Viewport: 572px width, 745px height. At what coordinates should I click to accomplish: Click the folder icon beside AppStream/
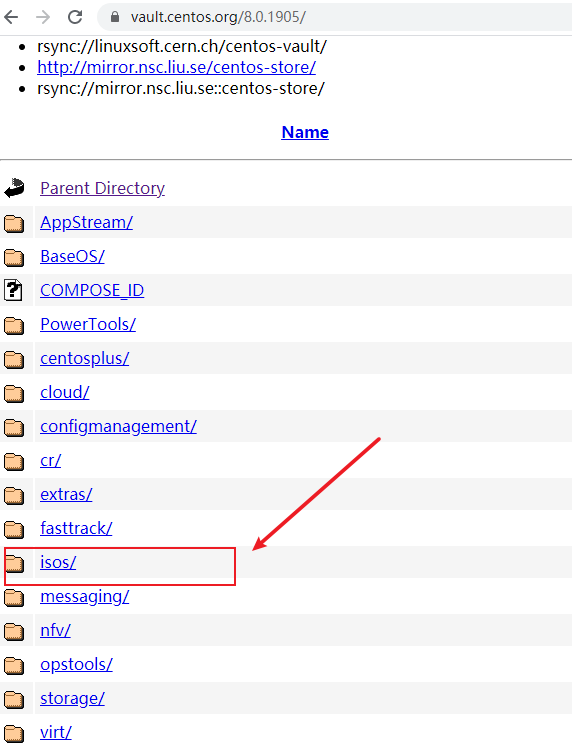click(x=14, y=223)
